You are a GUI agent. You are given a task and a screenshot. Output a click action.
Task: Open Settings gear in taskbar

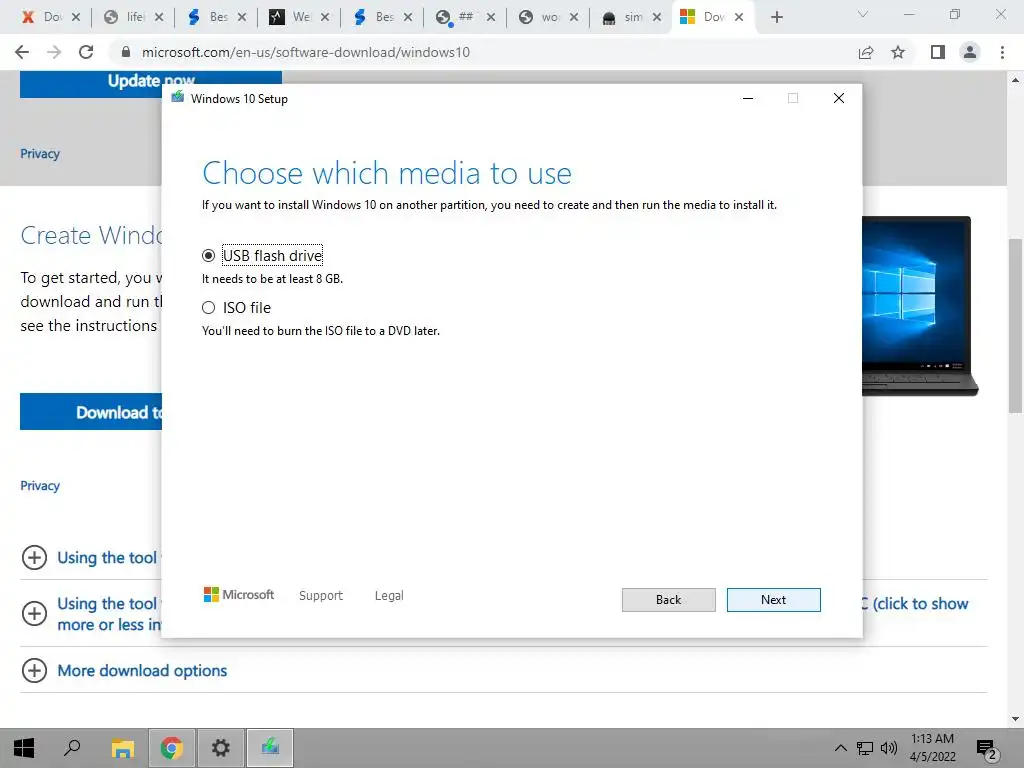[x=221, y=748]
